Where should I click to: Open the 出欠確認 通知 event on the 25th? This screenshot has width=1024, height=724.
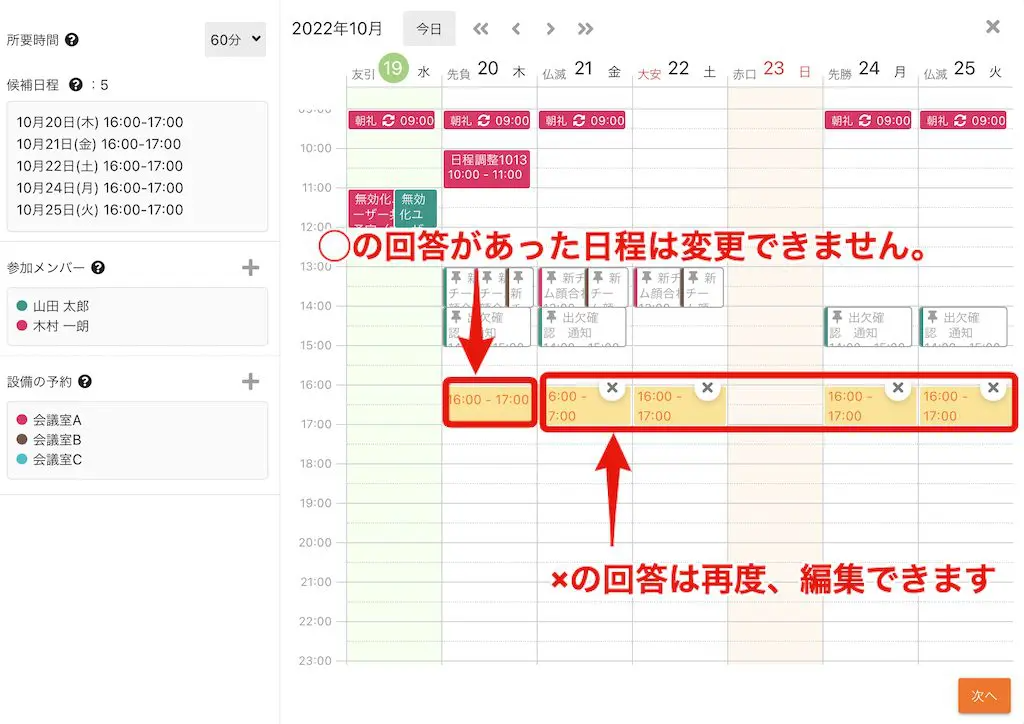pyautogui.click(x=963, y=326)
